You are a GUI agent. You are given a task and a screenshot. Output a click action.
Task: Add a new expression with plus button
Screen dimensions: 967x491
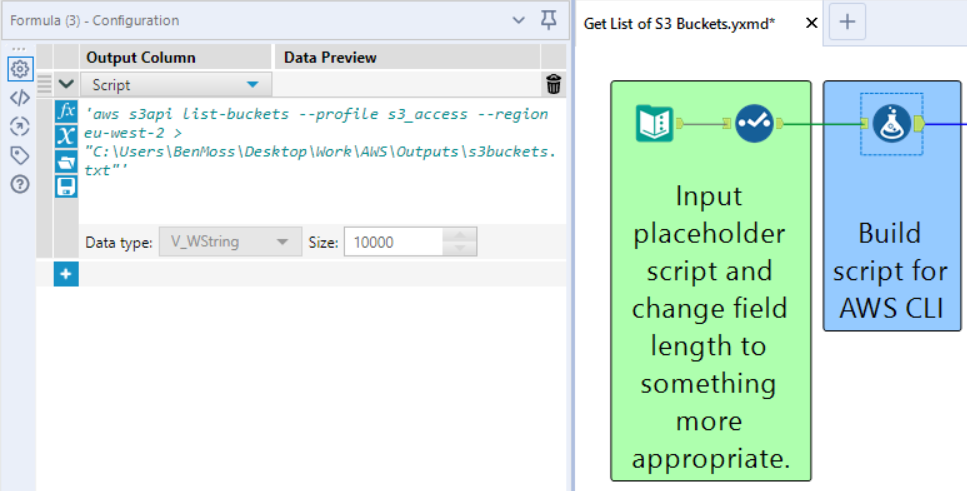click(66, 274)
